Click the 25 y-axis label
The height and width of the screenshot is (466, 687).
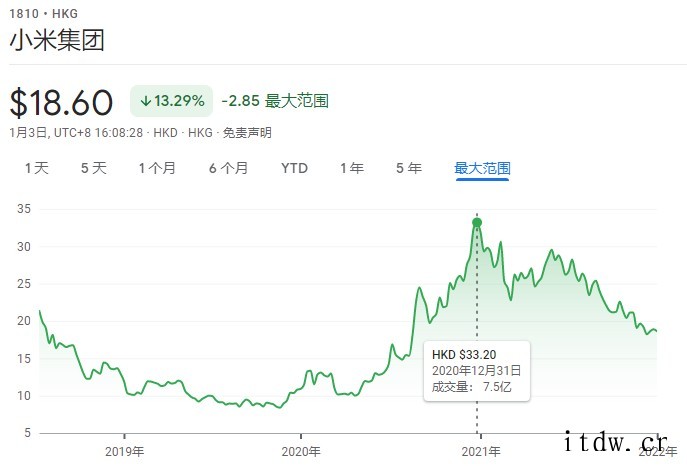click(x=24, y=284)
